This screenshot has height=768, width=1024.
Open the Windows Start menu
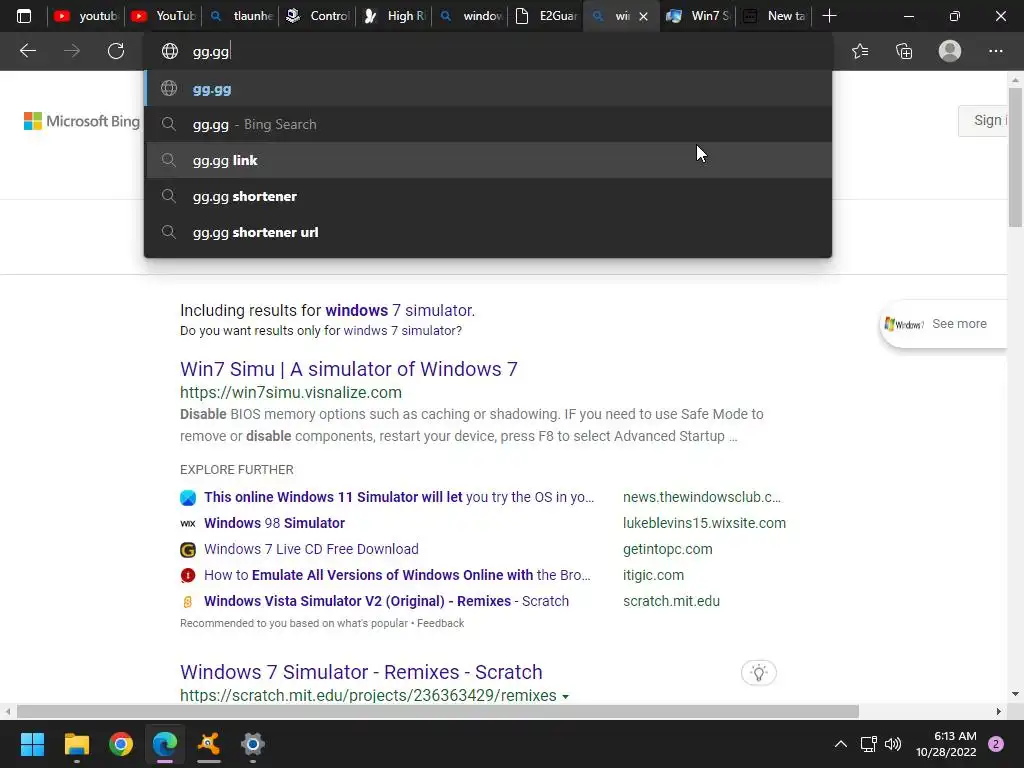click(x=32, y=744)
